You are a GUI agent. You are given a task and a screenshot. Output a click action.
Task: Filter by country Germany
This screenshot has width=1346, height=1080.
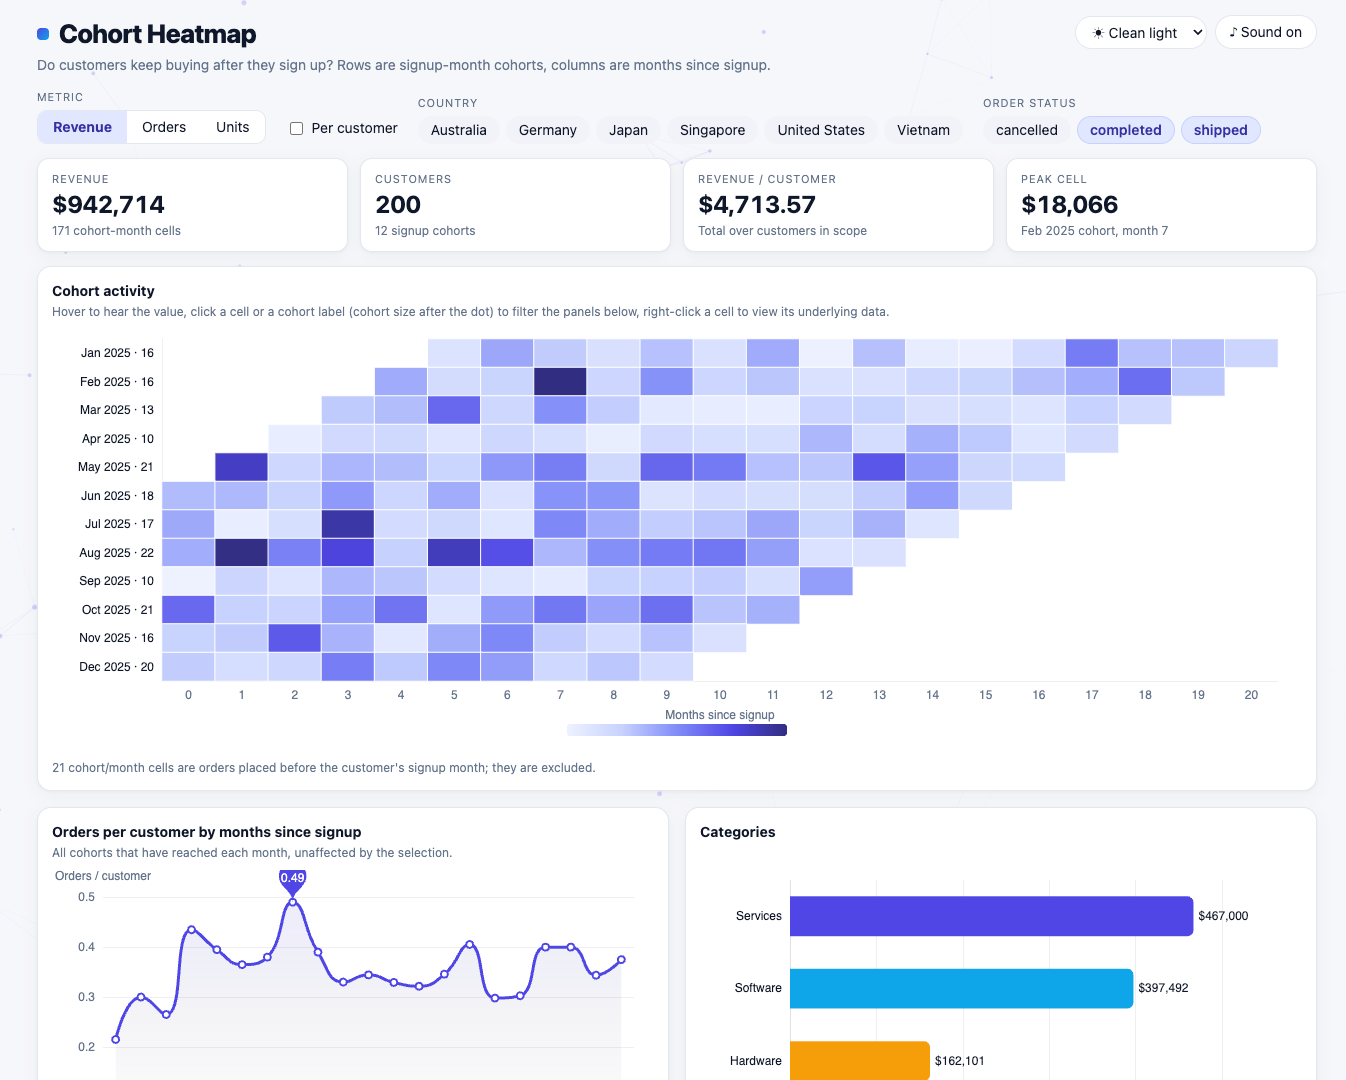click(548, 130)
